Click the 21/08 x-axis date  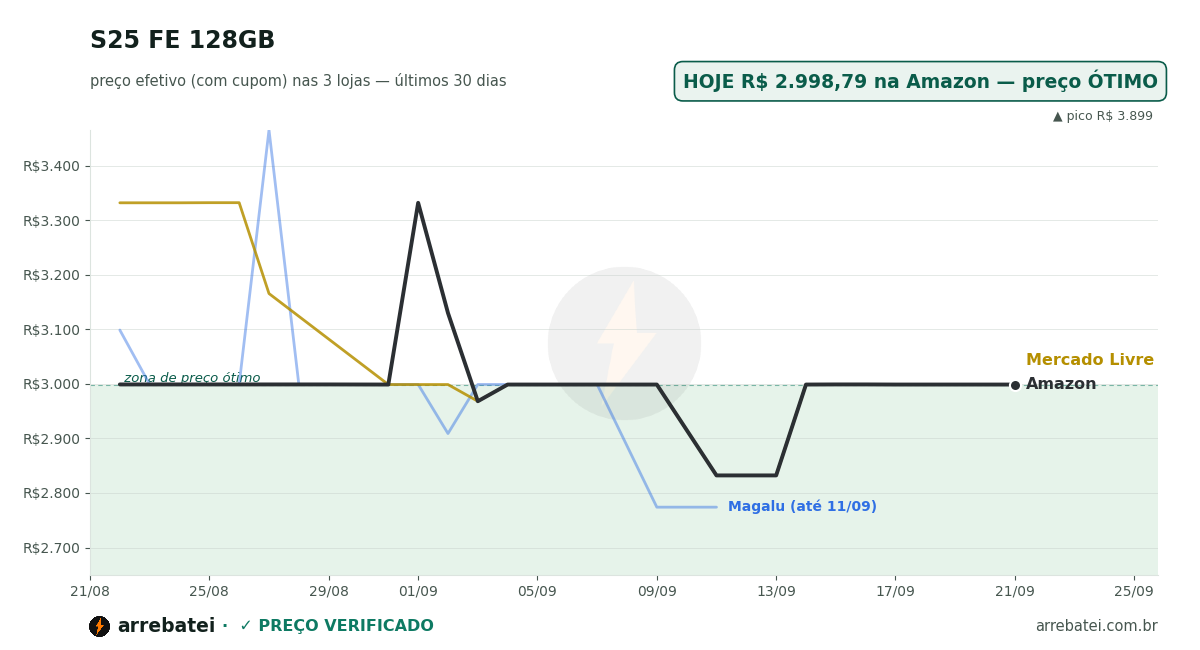click(x=90, y=591)
